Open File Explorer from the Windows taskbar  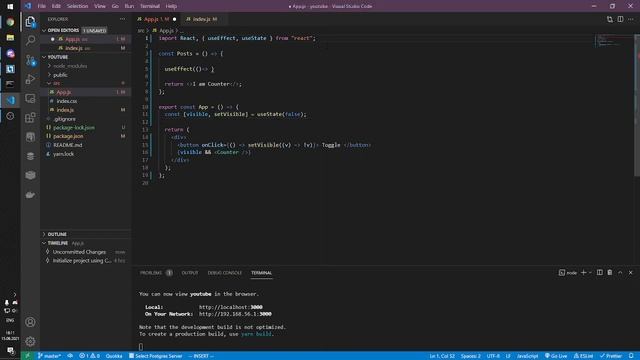[10, 38]
